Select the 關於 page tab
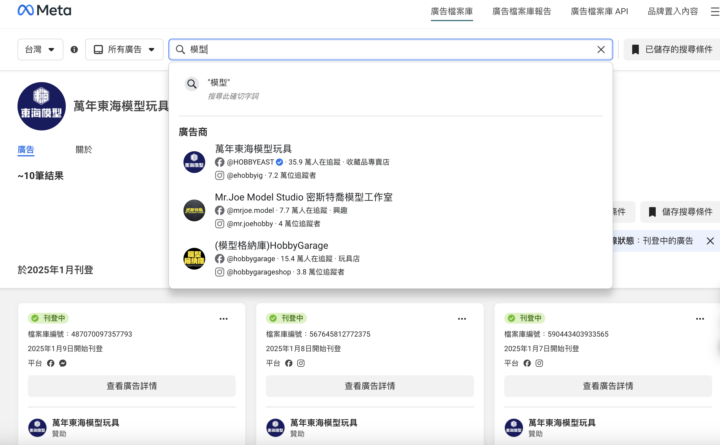Image resolution: width=720 pixels, height=445 pixels. 84,150
